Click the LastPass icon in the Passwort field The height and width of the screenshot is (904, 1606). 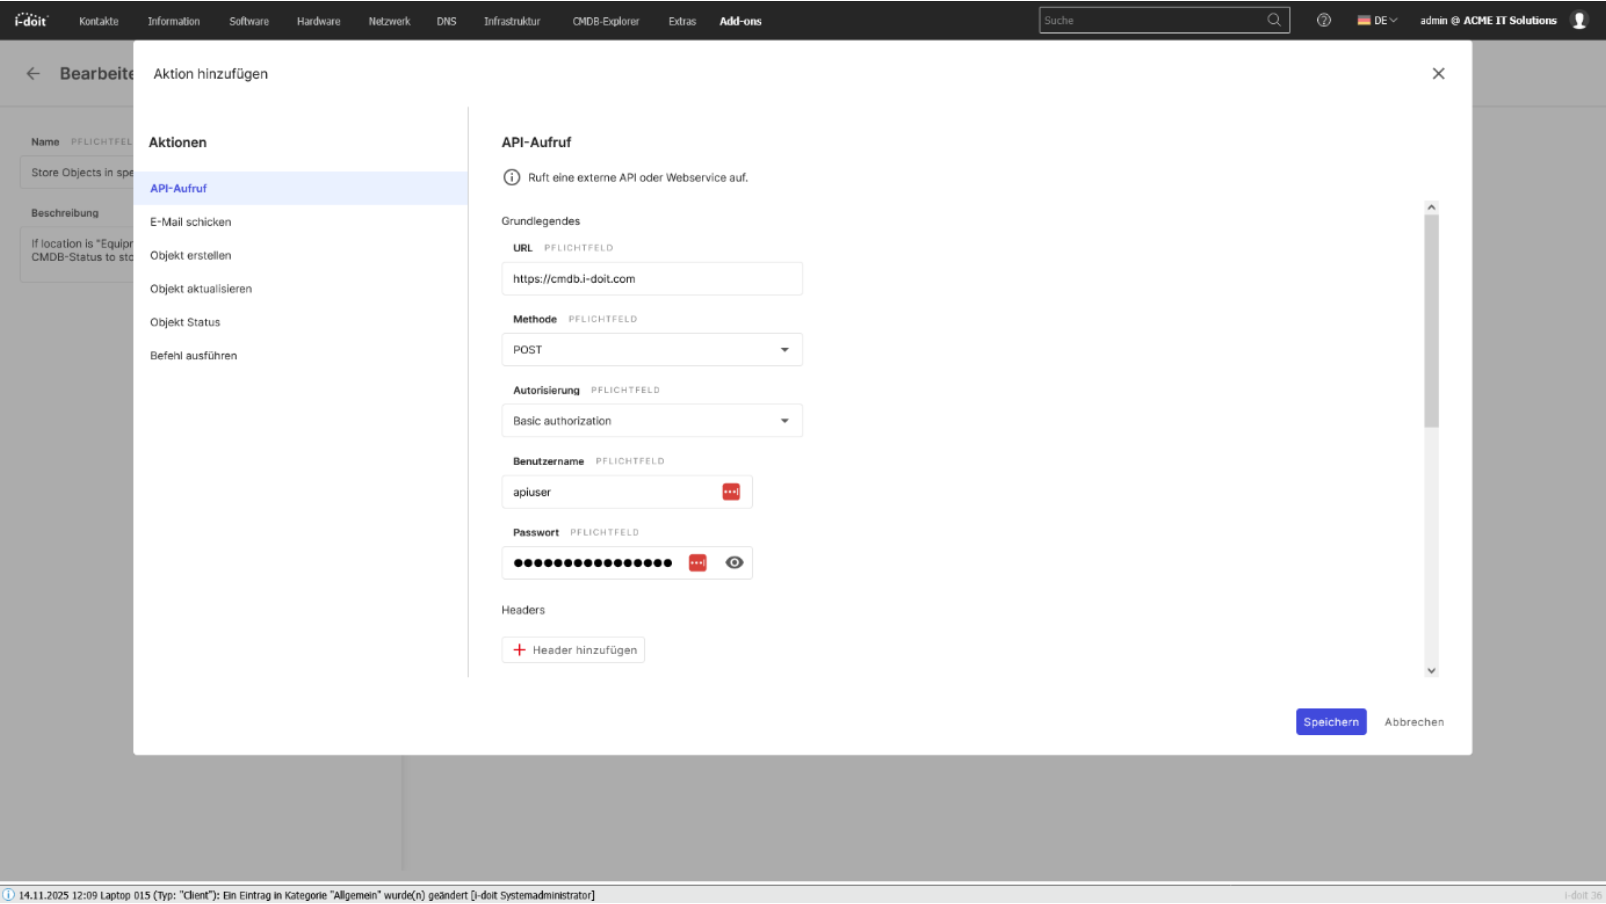coord(697,562)
